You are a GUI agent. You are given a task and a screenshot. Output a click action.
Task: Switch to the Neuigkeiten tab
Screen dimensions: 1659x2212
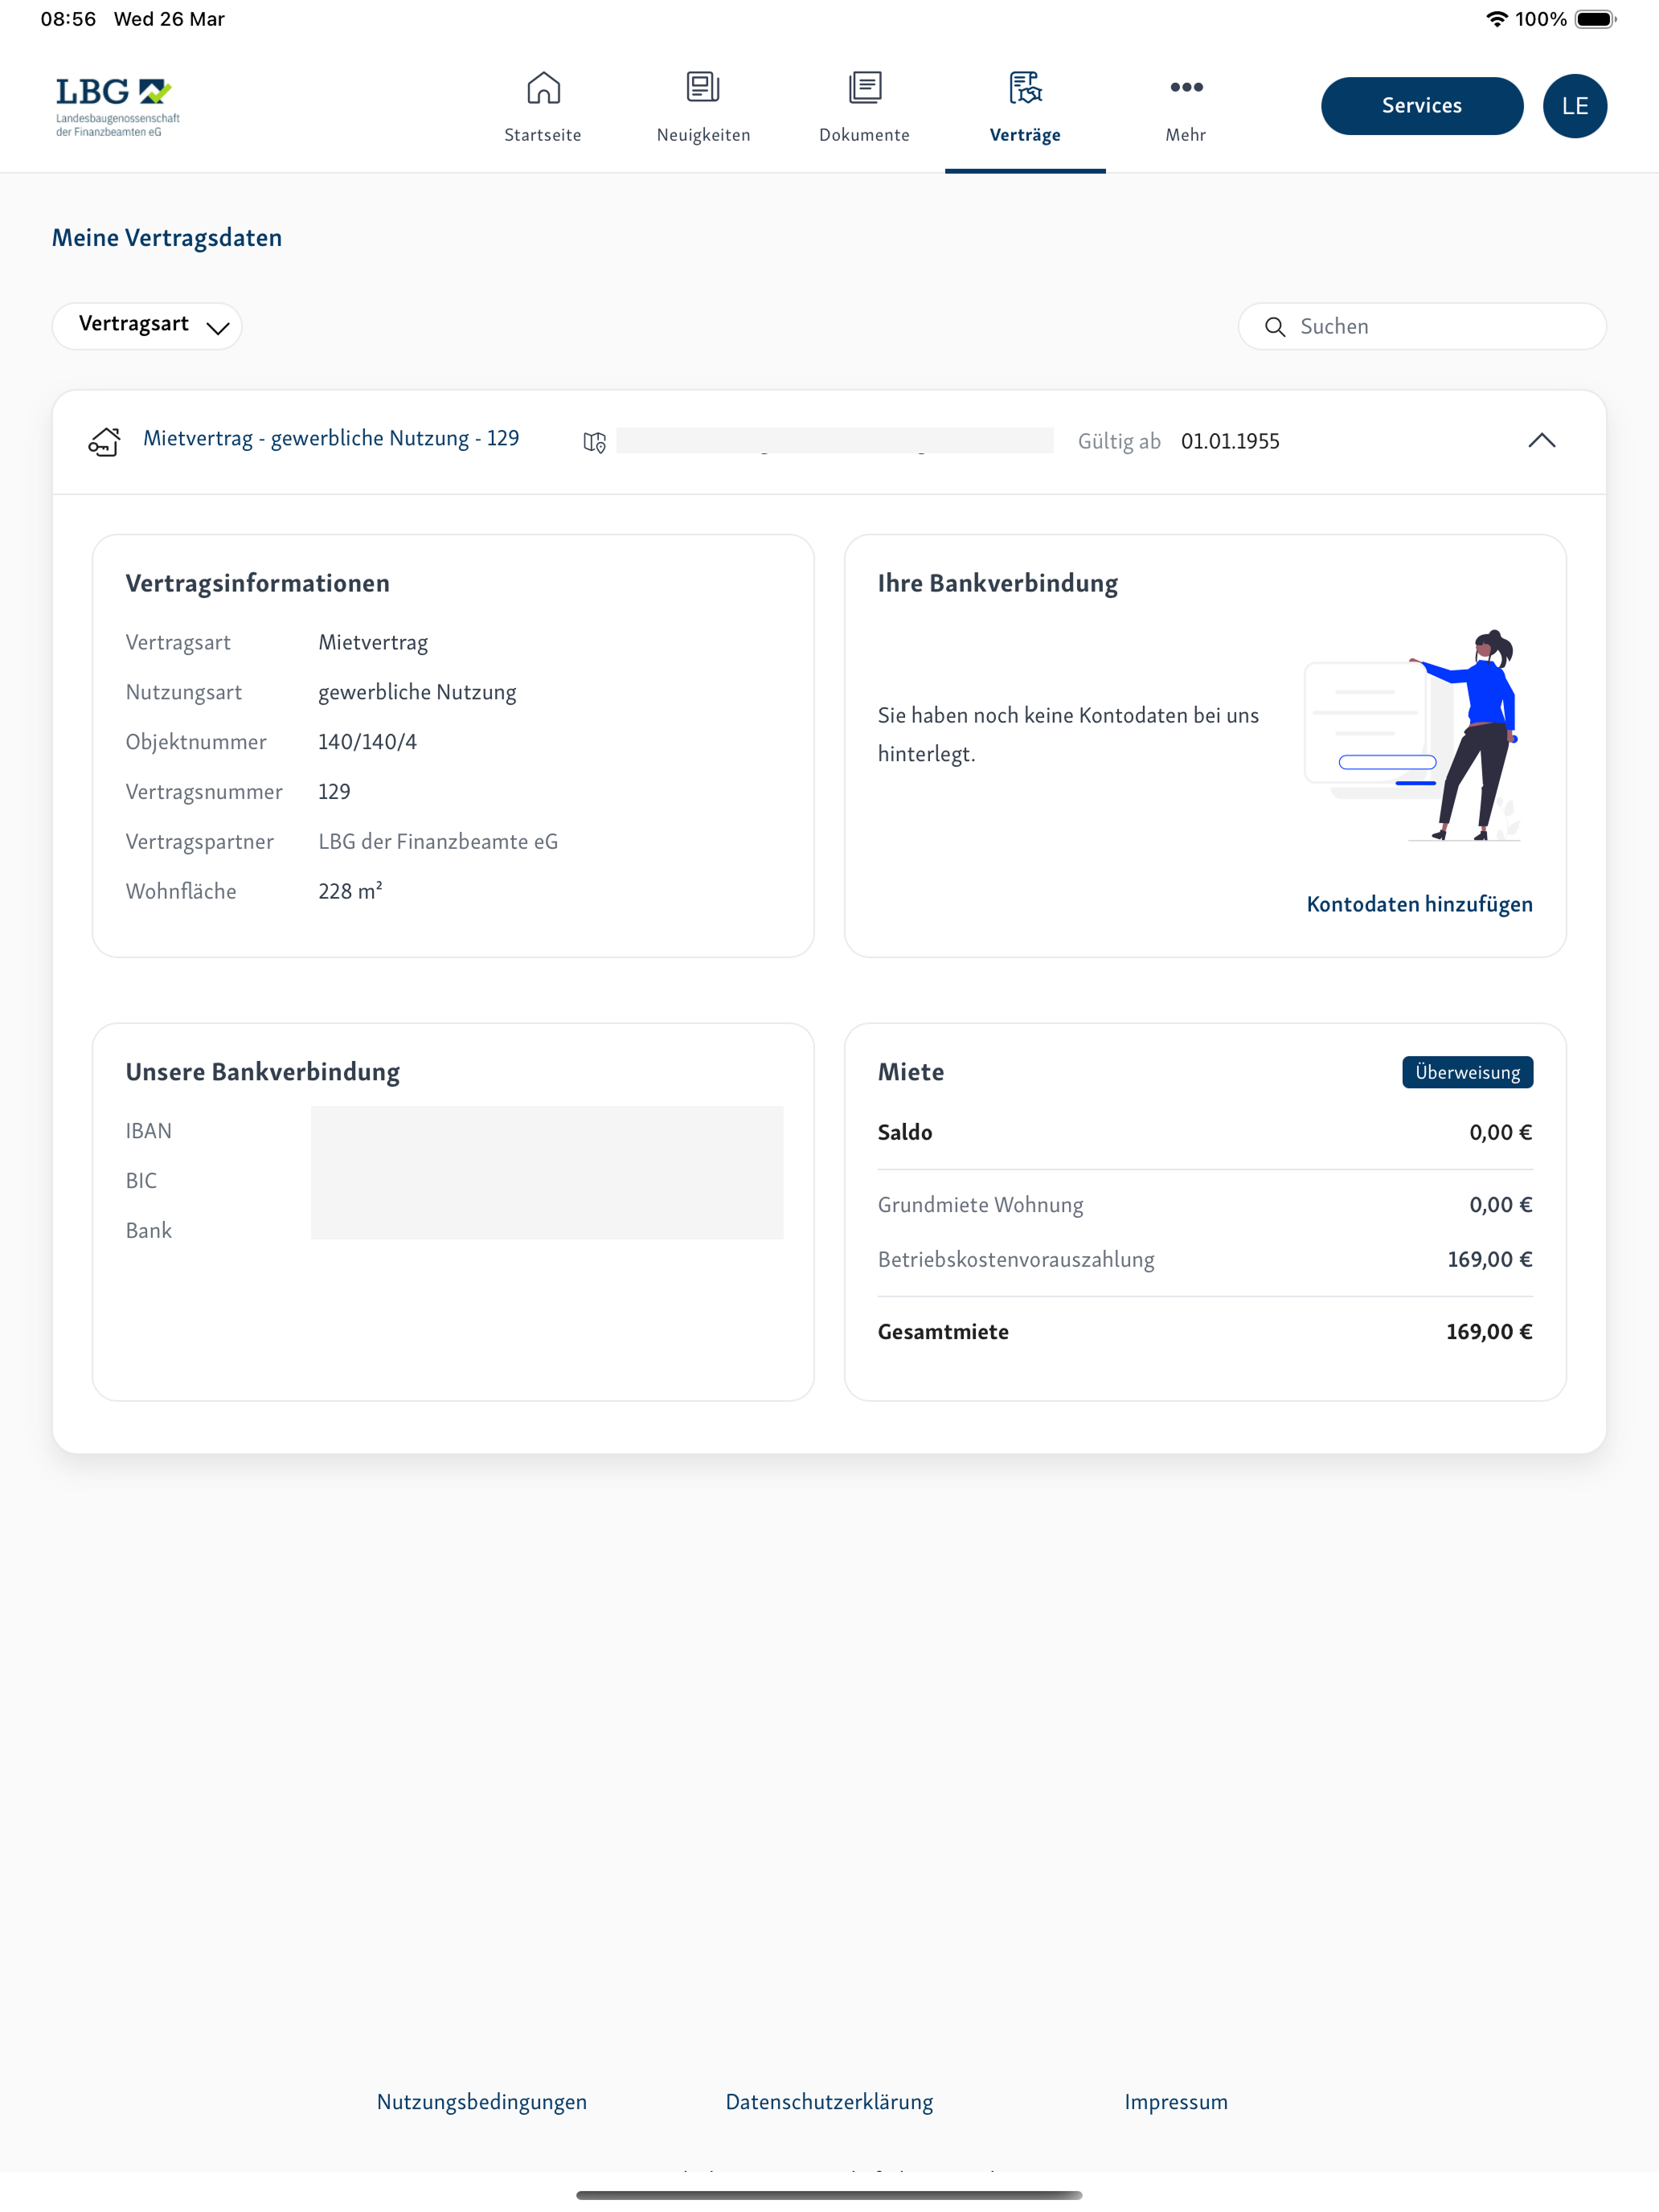pos(703,107)
